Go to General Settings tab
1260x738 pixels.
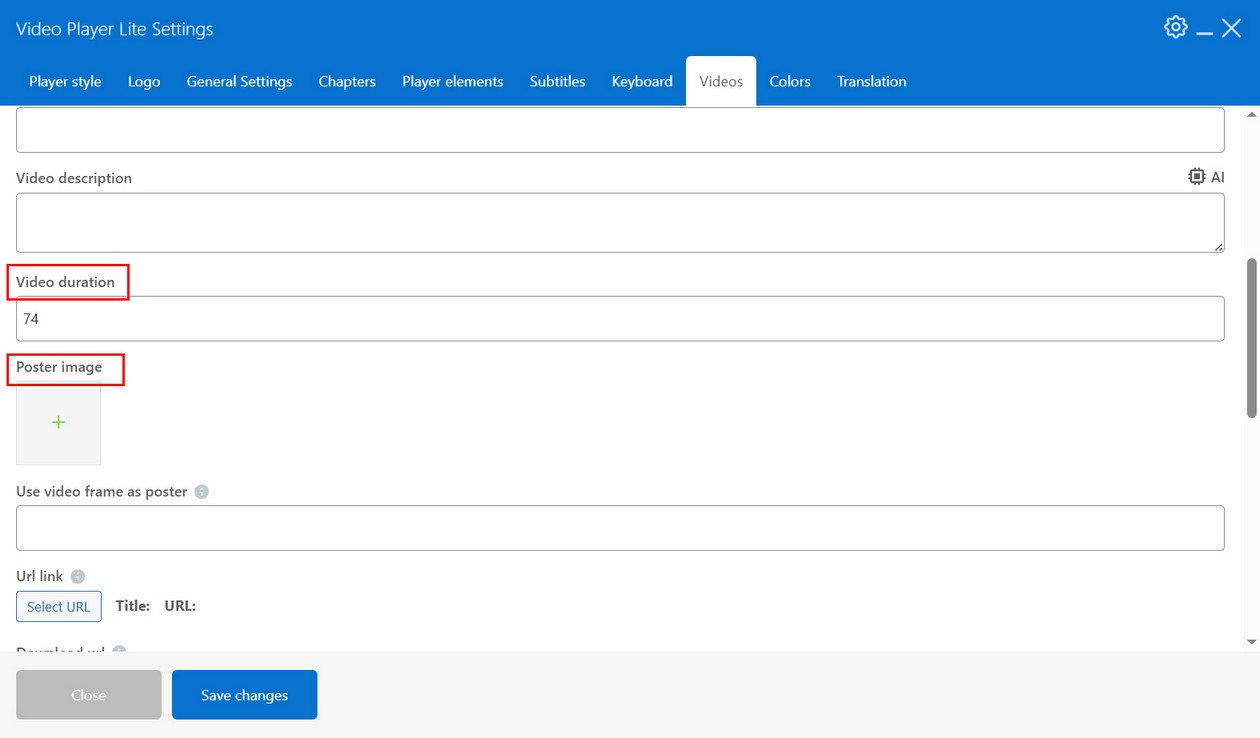[239, 82]
